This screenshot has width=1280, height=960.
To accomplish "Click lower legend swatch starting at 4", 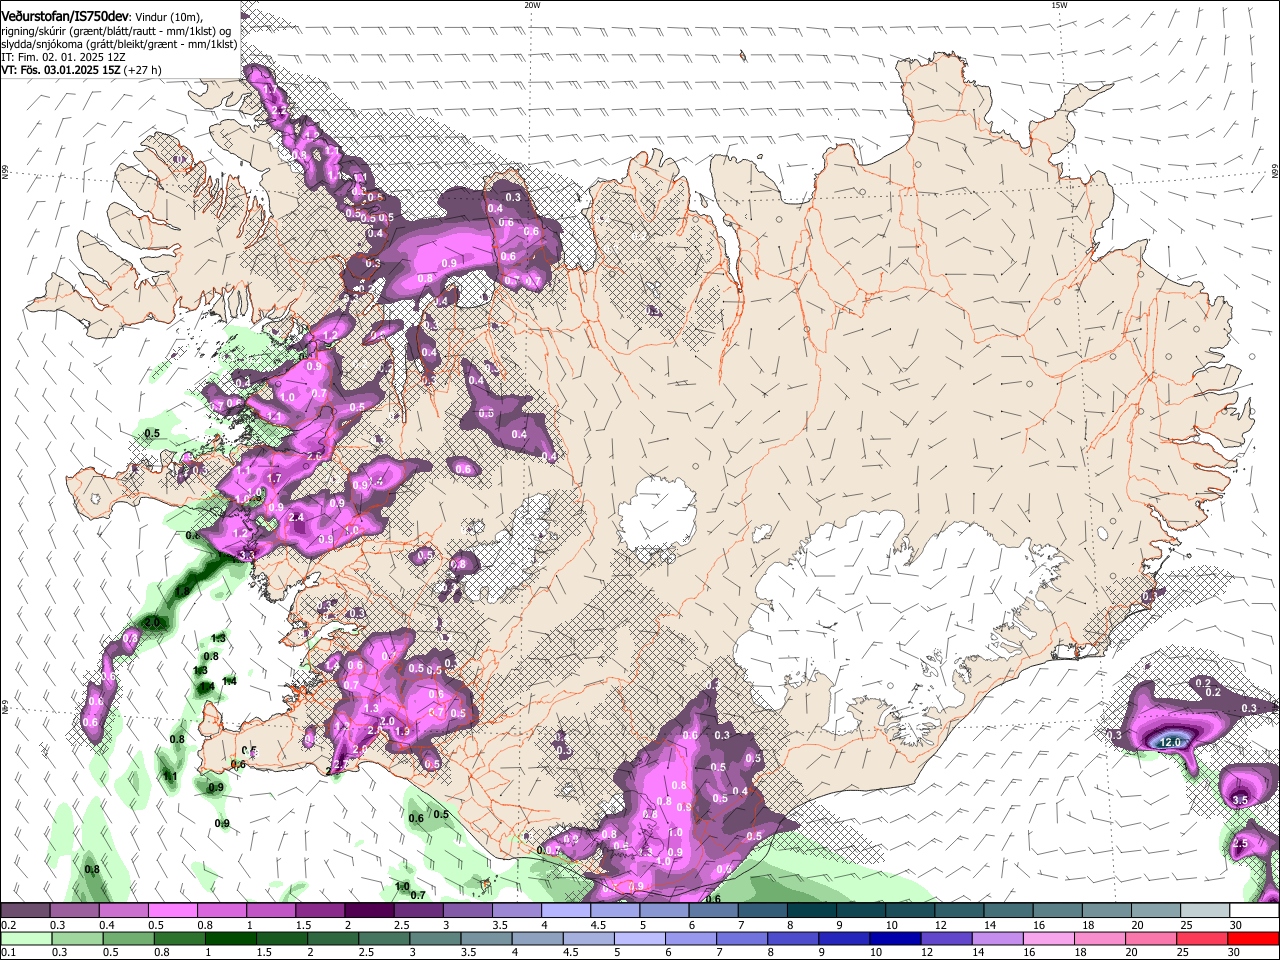I will [x=538, y=938].
